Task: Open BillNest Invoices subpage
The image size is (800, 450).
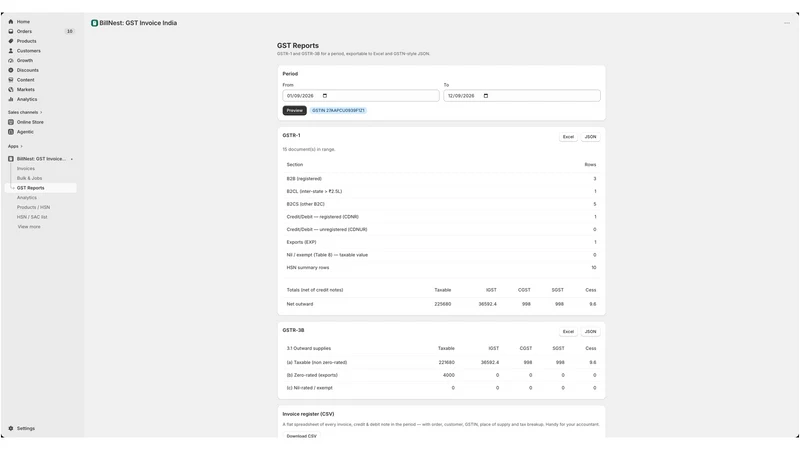Action: (x=26, y=168)
